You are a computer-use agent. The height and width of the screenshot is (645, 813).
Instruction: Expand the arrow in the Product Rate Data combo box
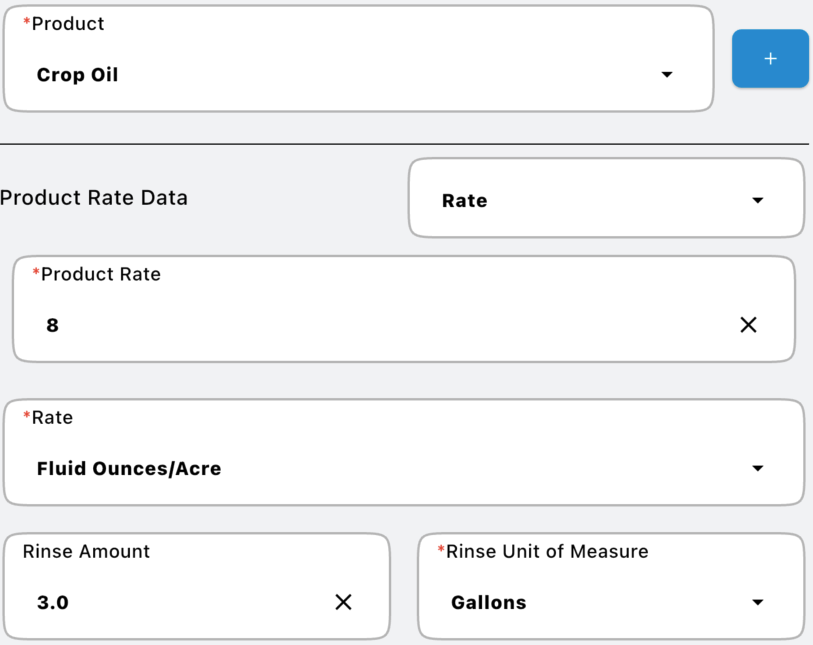757,201
